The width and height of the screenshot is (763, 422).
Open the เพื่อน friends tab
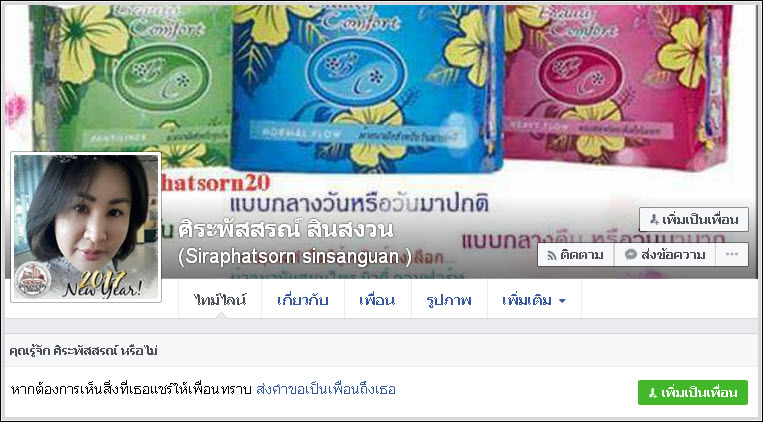tap(377, 300)
